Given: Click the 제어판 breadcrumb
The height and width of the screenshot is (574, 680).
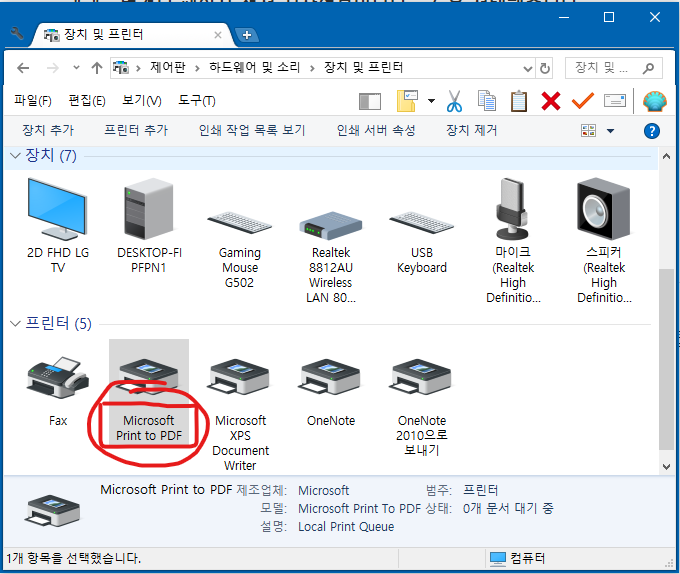Looking at the screenshot, I should tap(168, 68).
